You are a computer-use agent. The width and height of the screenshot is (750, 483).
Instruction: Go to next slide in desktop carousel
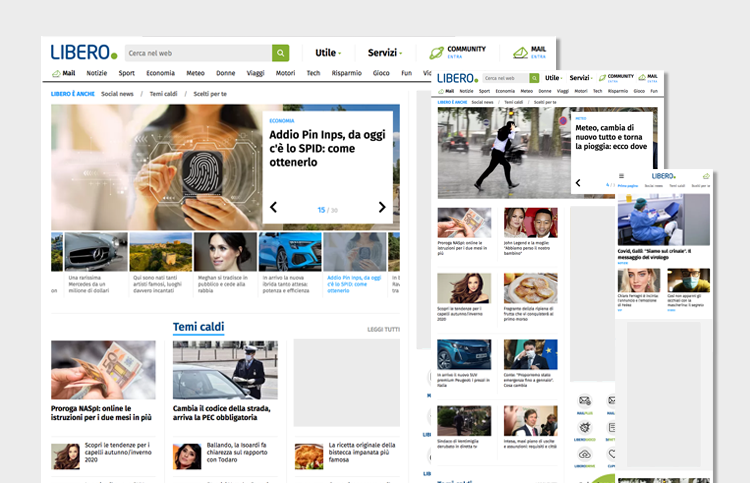(382, 207)
